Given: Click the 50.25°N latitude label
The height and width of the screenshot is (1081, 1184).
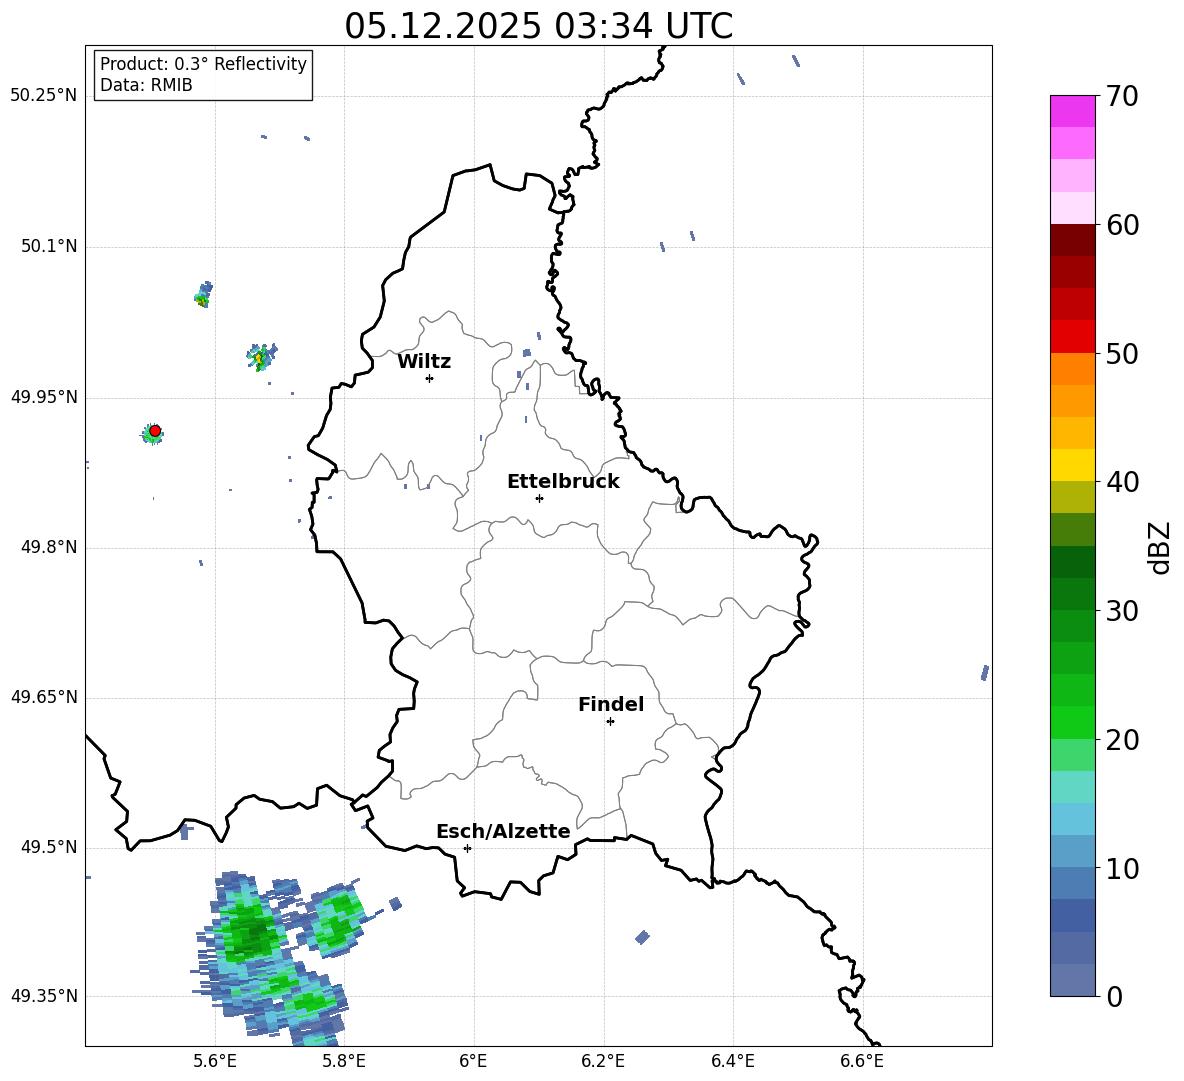Looking at the screenshot, I should [x=44, y=96].
